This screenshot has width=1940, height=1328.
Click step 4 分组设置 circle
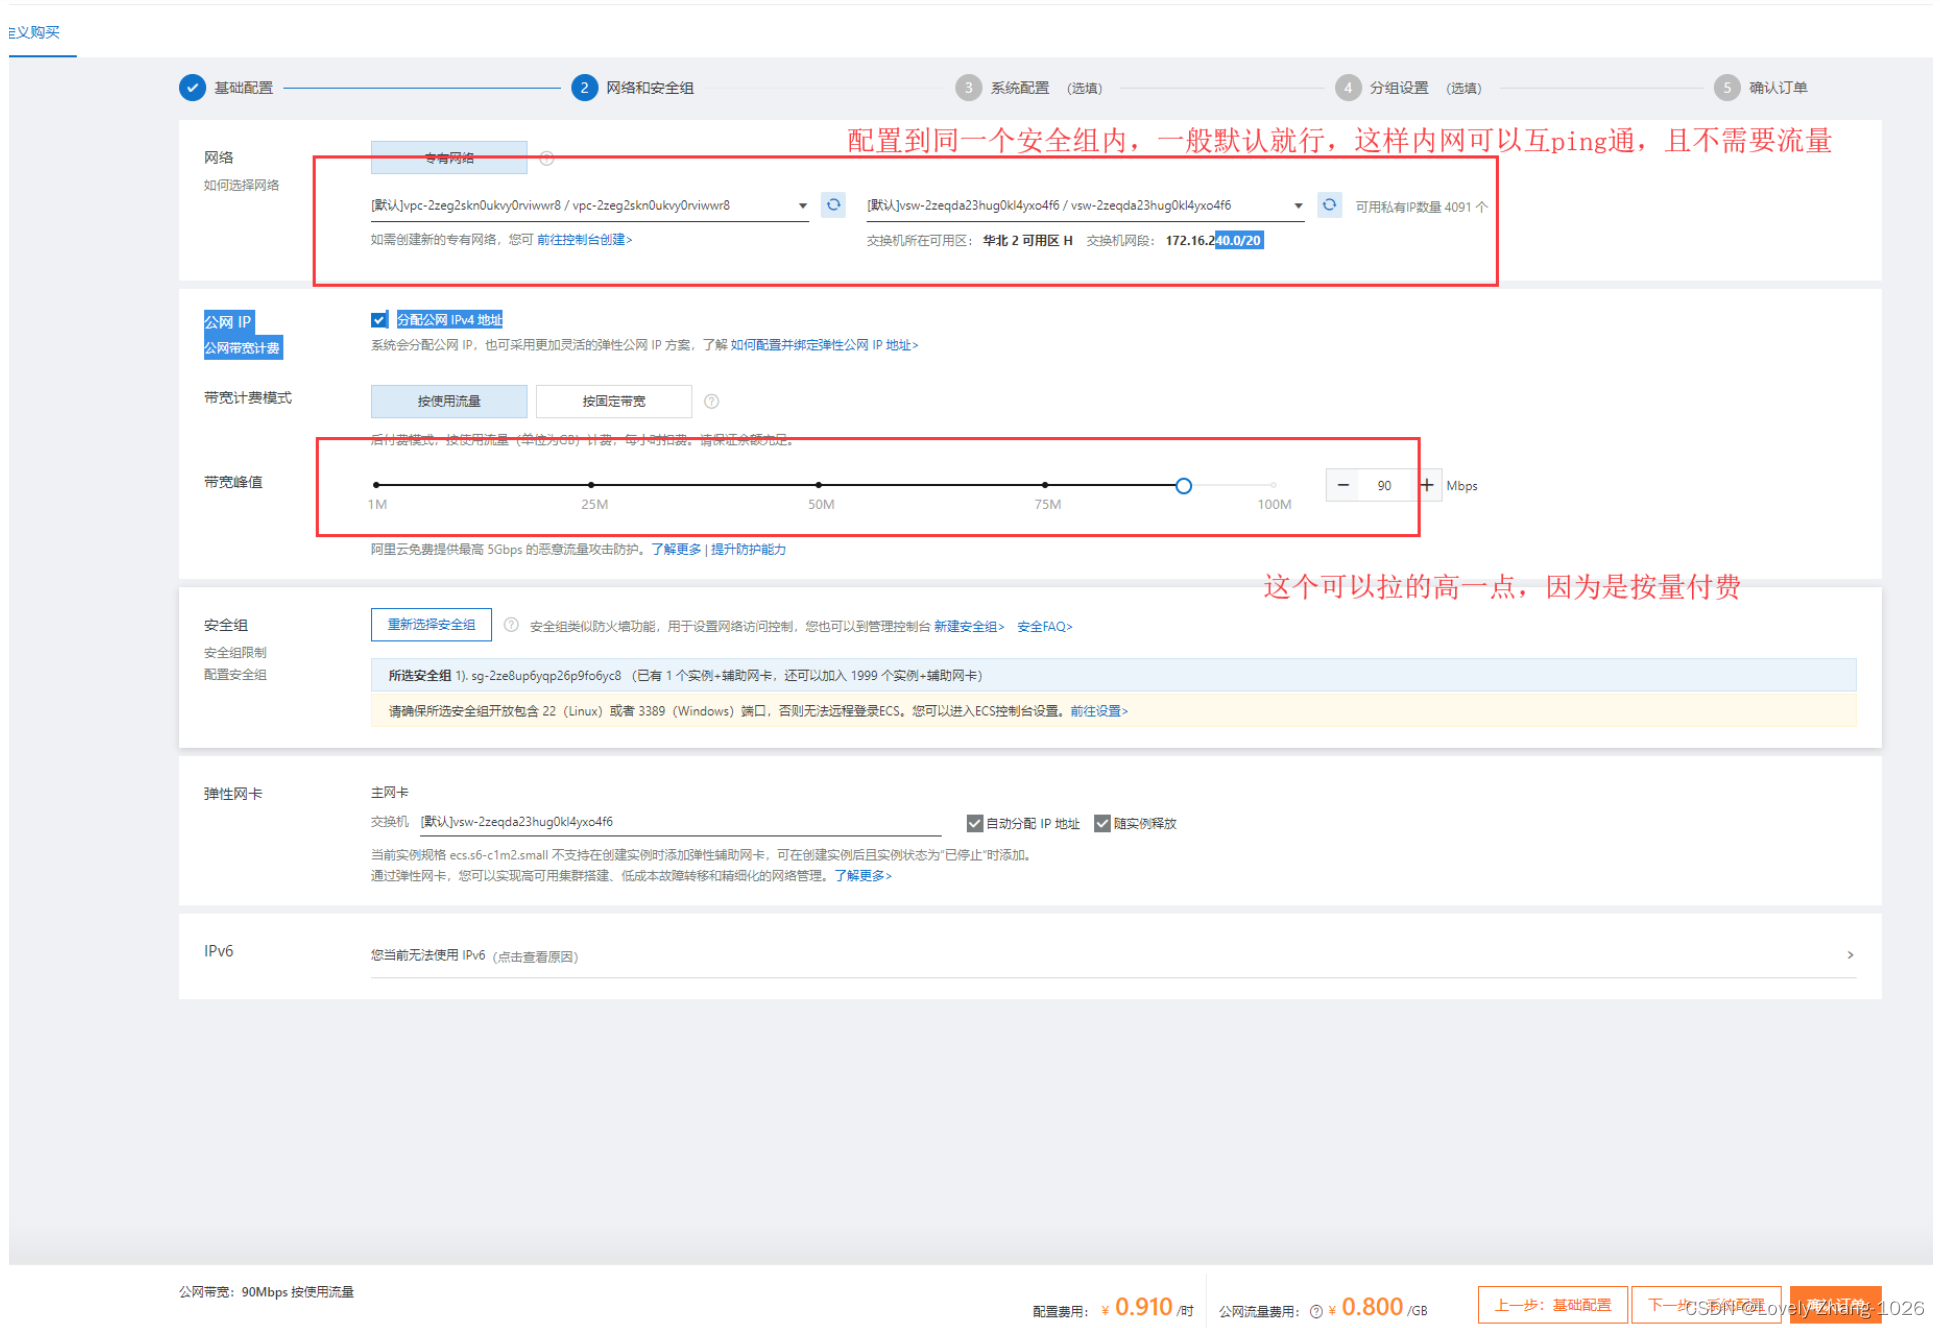coord(1348,88)
